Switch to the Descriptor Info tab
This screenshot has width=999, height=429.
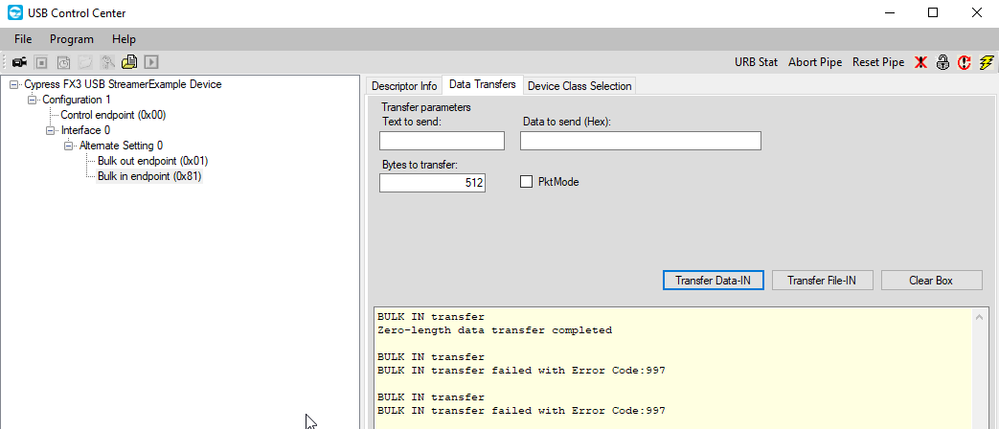click(404, 86)
